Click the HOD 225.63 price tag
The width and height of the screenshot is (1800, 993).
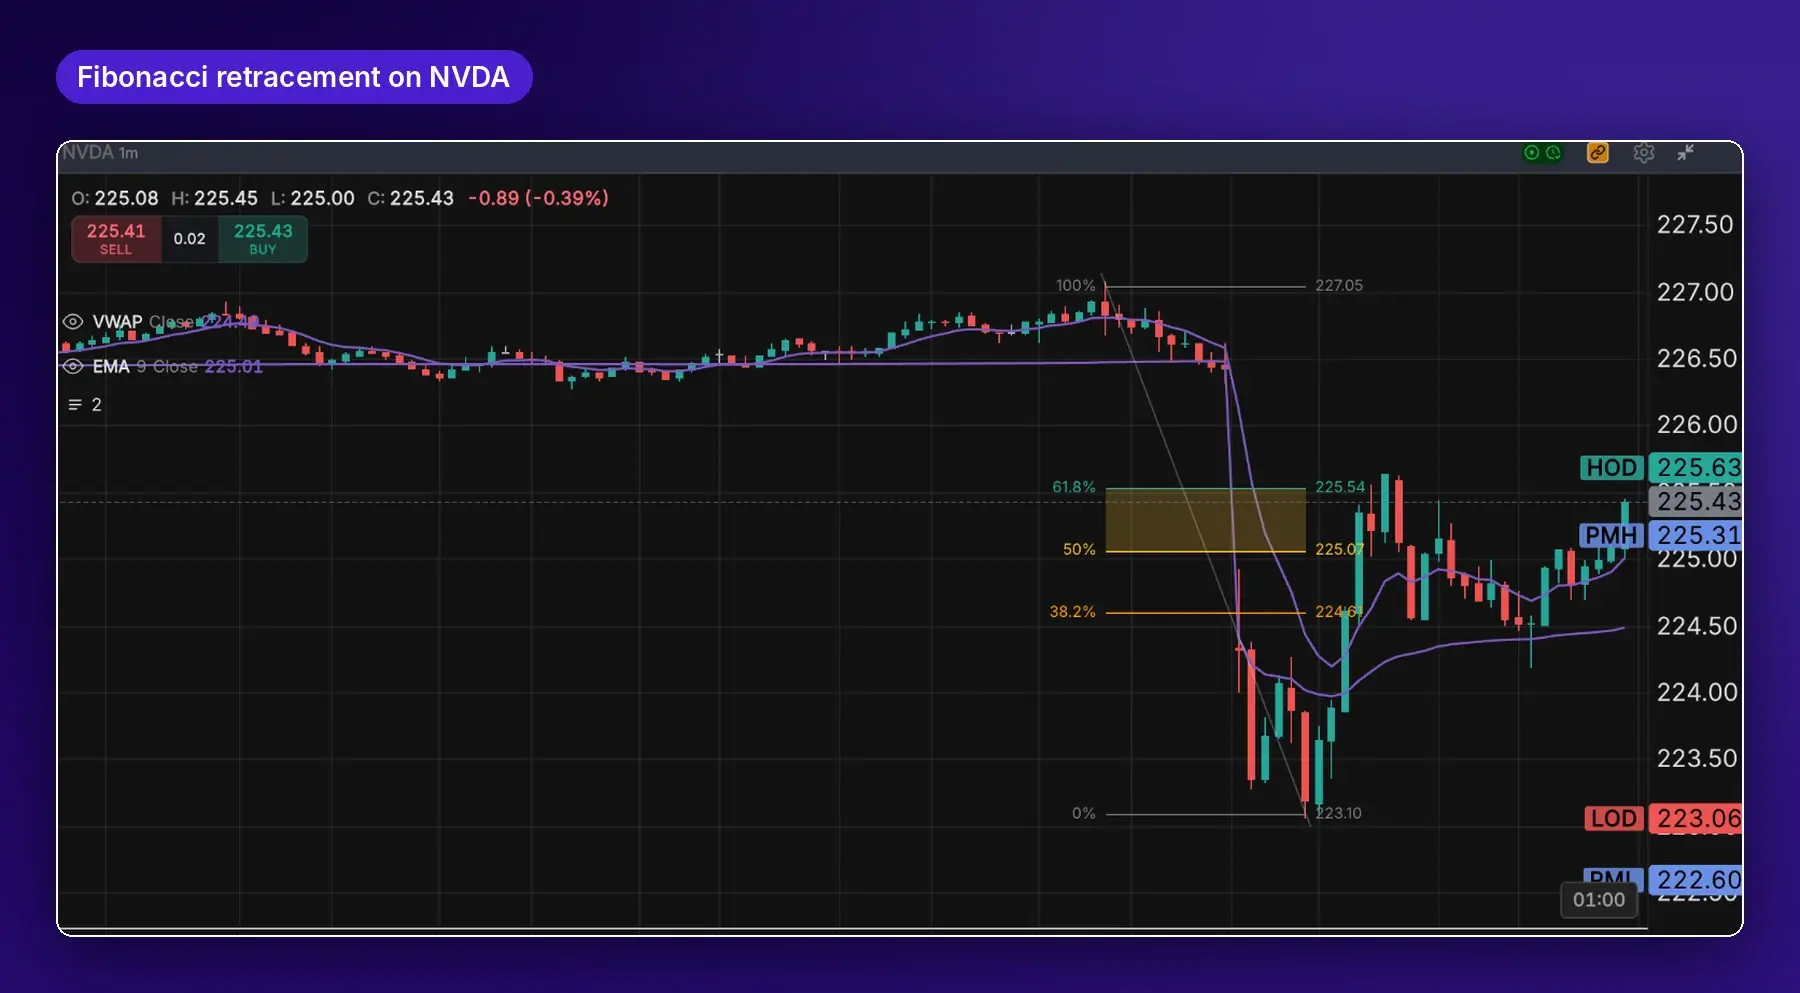click(1661, 467)
